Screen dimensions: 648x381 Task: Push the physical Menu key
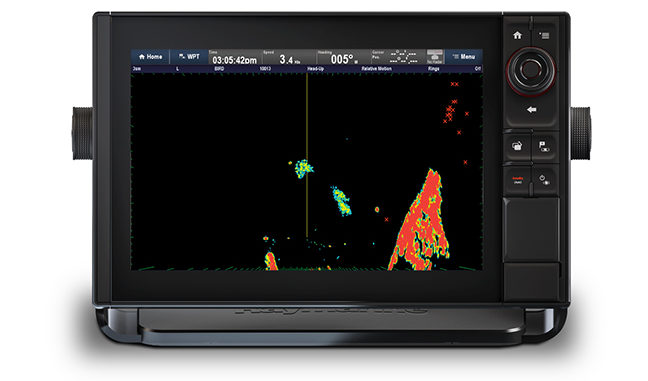pyautogui.click(x=545, y=36)
